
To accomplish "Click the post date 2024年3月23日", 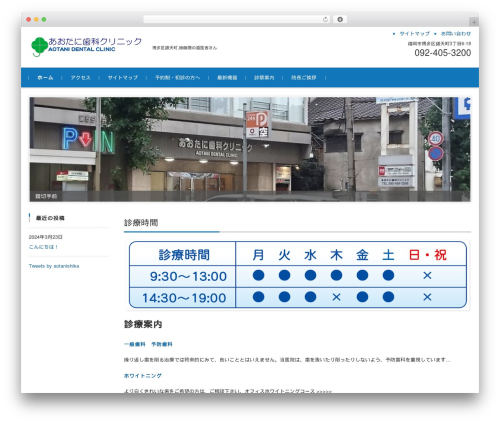I will coord(45,237).
